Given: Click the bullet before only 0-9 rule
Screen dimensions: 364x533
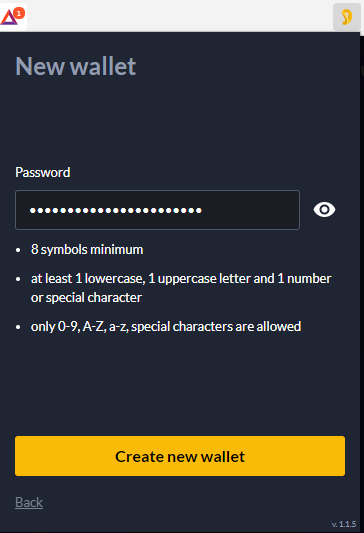Looking at the screenshot, I should click(18, 327).
